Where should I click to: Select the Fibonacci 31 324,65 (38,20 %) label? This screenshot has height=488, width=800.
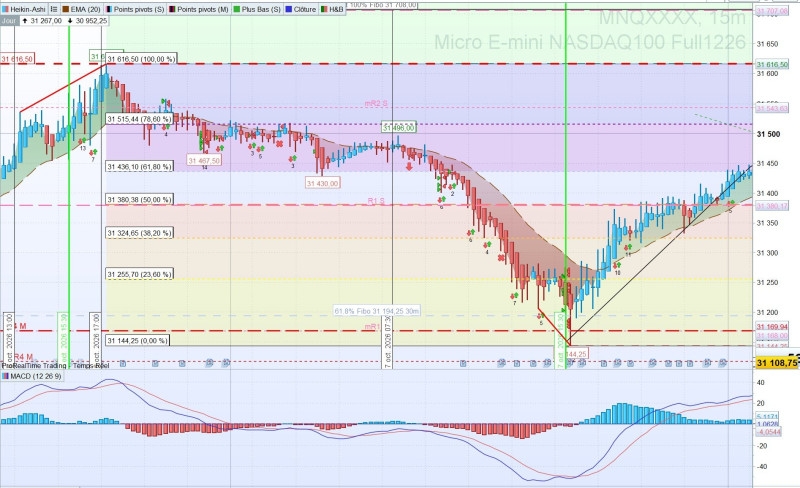click(x=139, y=233)
